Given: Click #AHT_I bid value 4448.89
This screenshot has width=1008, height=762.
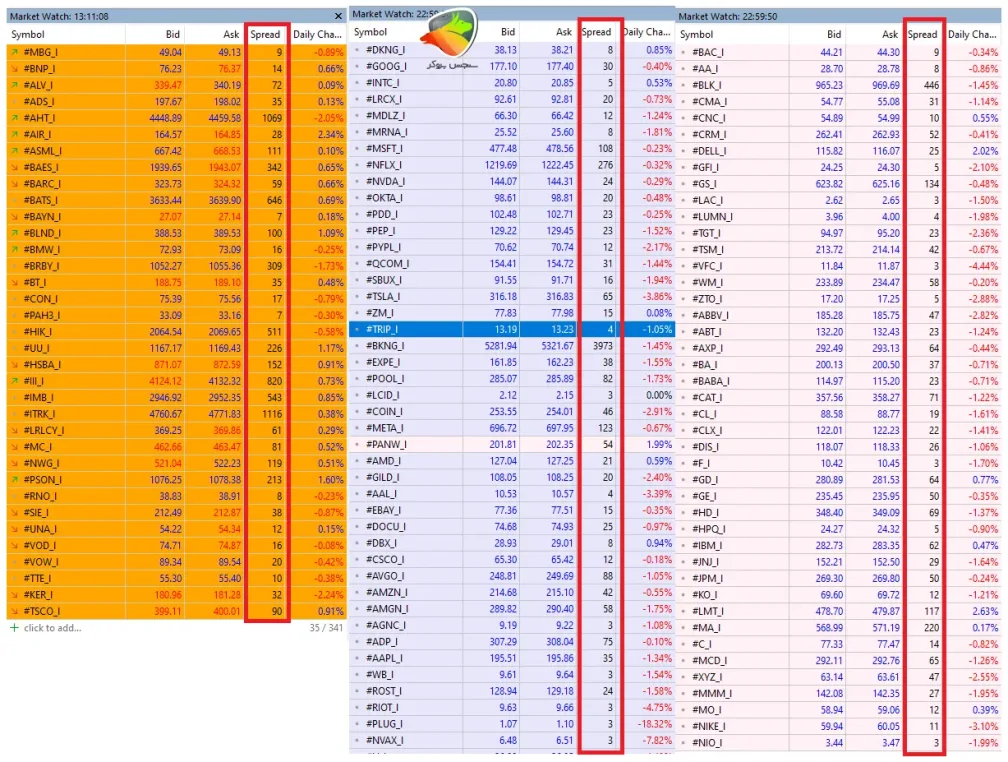Looking at the screenshot, I should point(165,118).
